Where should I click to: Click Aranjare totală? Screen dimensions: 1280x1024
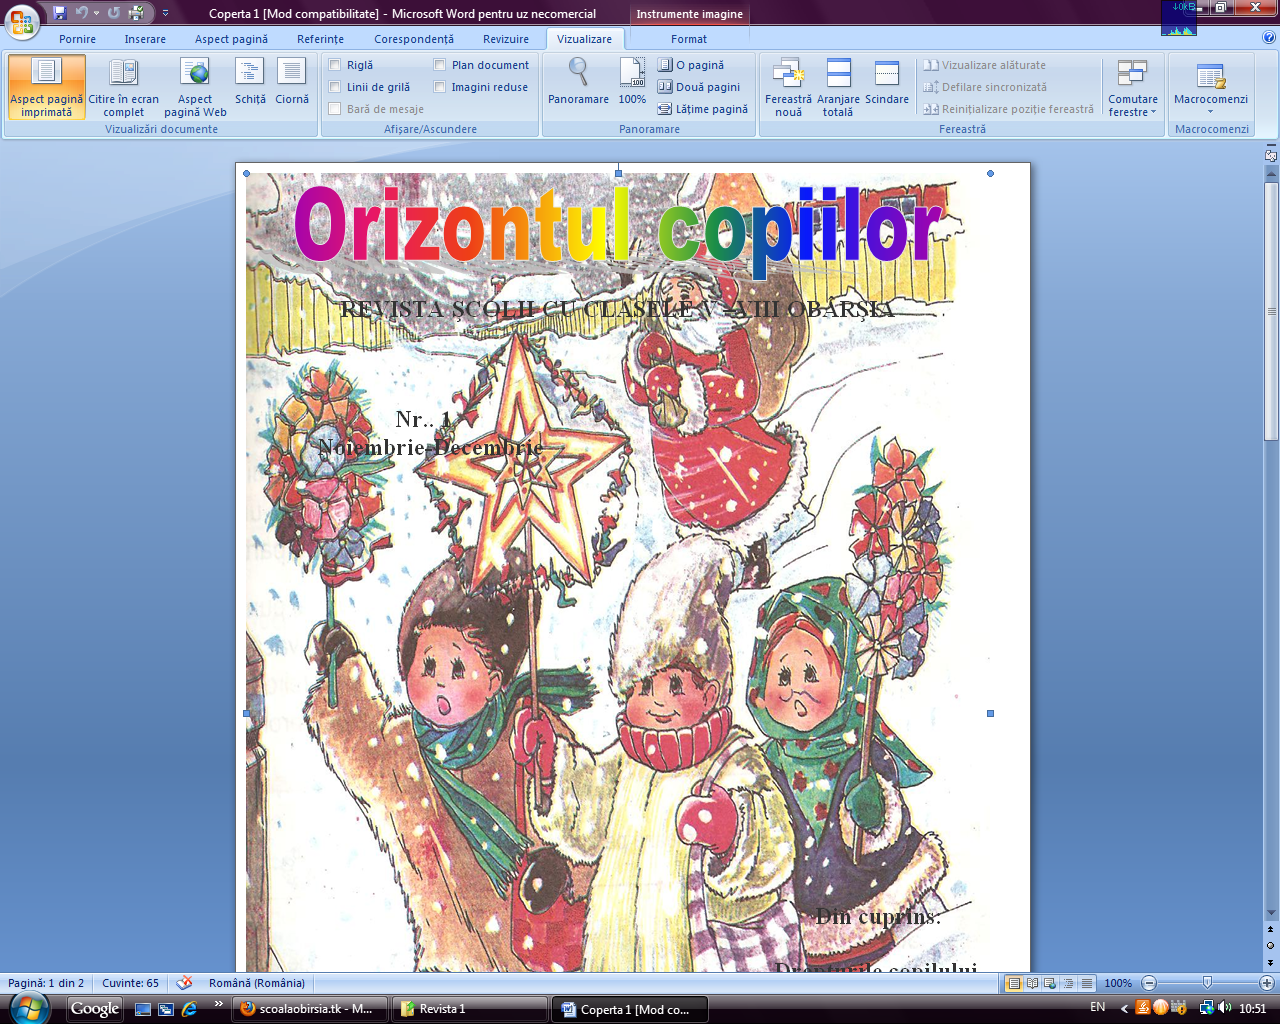coord(838,87)
